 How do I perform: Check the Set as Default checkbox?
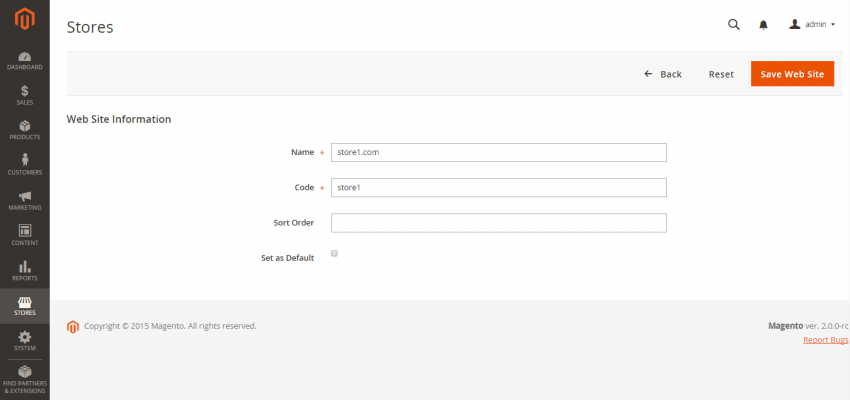[x=334, y=253]
